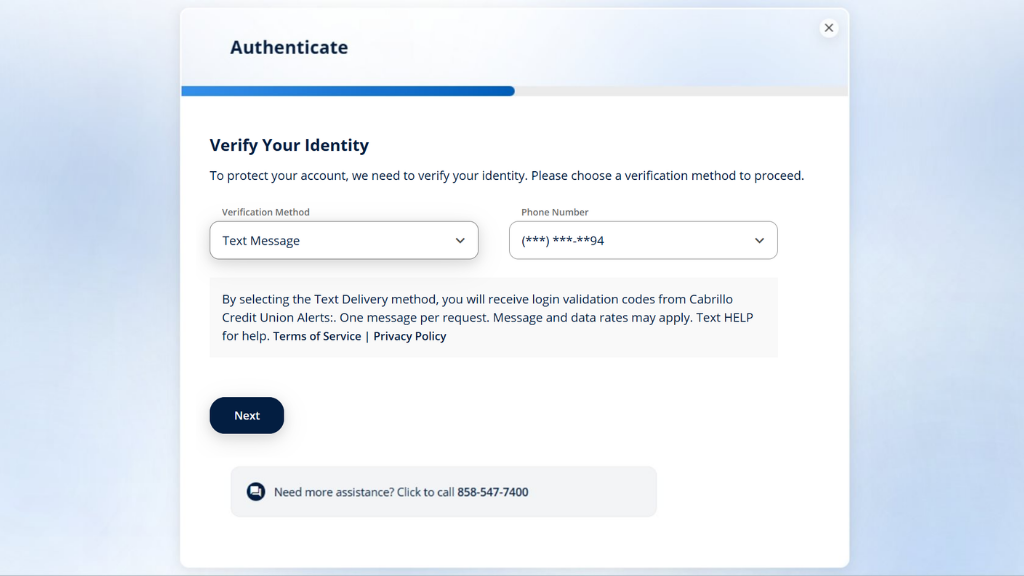This screenshot has width=1024, height=576.
Task: Call 858-547-7400 via the phone link
Action: (493, 492)
